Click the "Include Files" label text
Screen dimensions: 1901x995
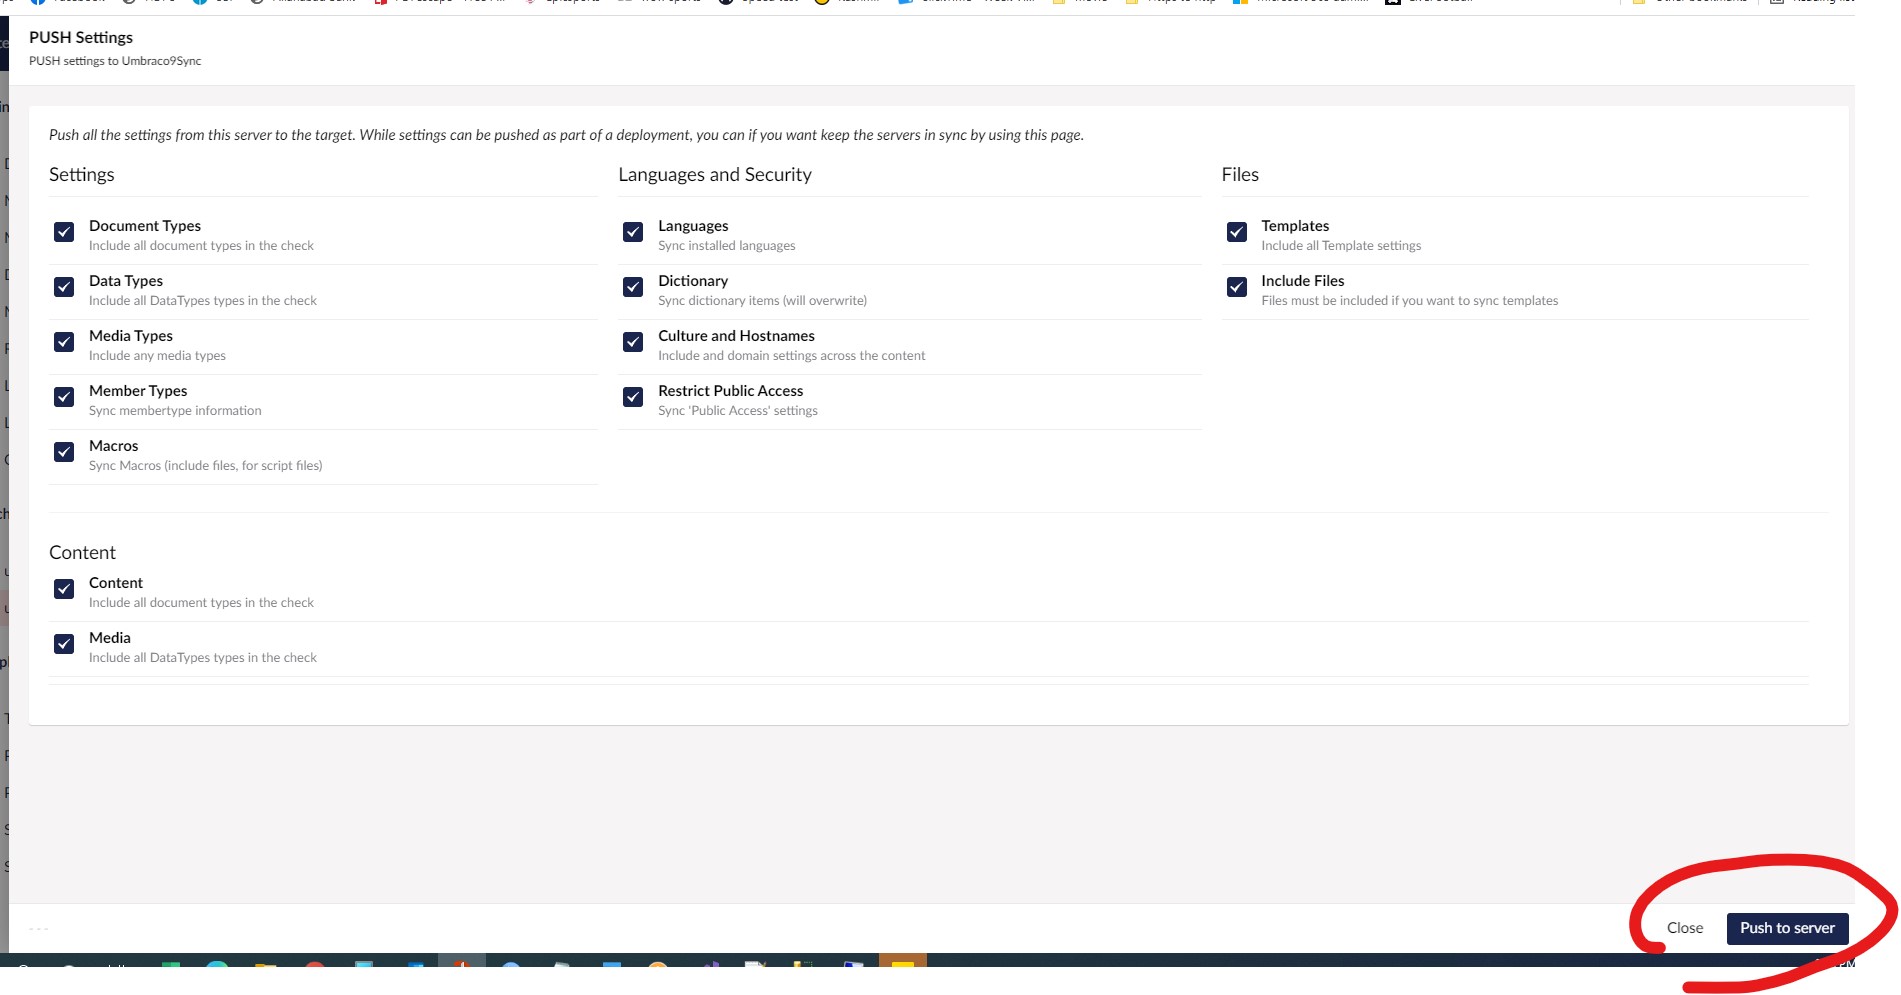pos(1302,281)
